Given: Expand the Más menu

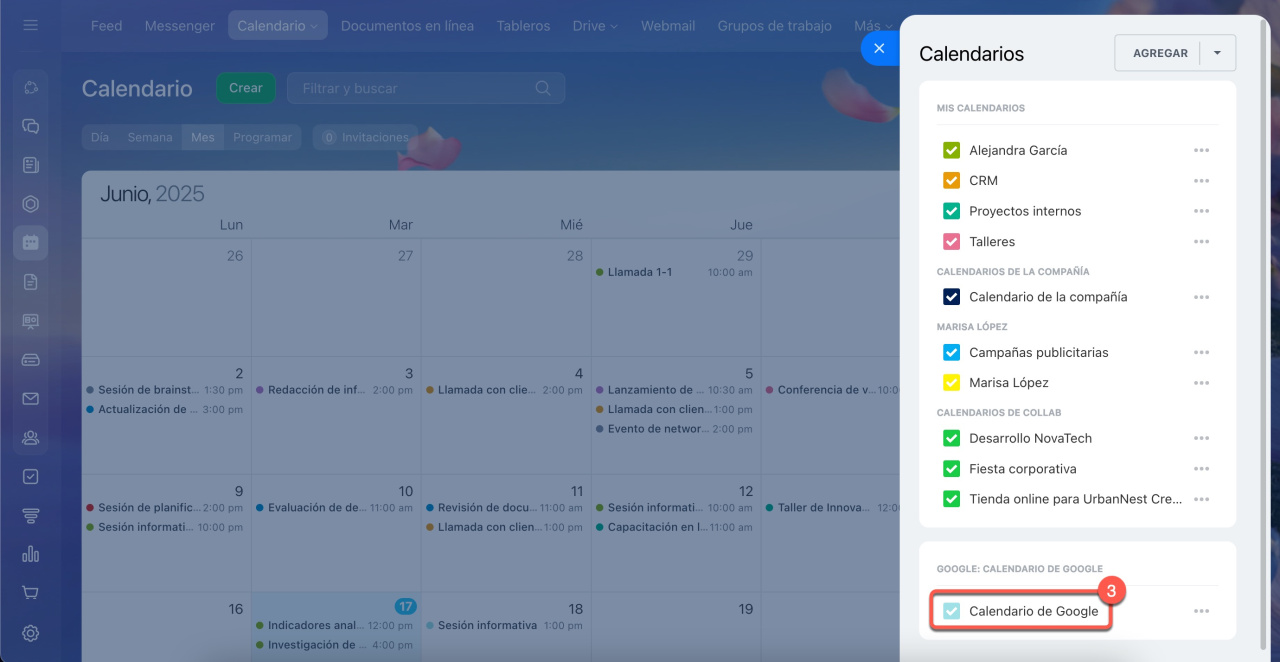Looking at the screenshot, I should (872, 26).
